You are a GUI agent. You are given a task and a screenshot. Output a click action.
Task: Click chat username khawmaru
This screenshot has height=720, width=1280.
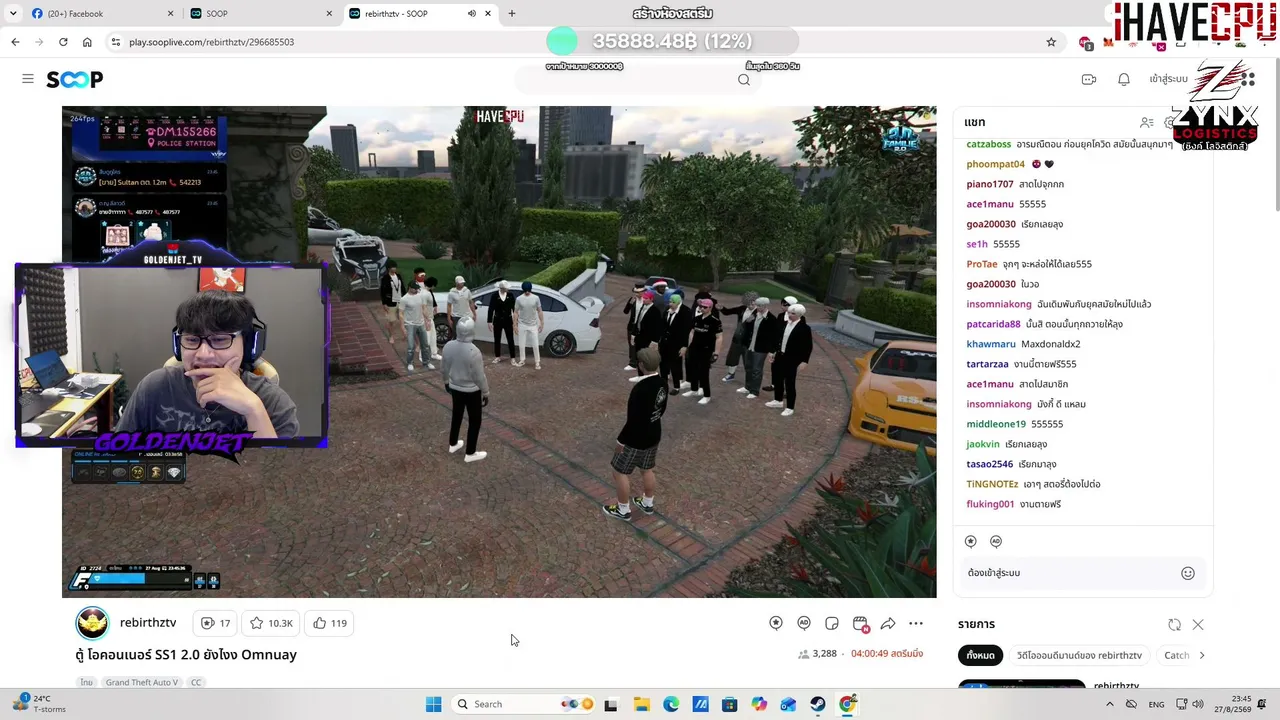(x=990, y=344)
